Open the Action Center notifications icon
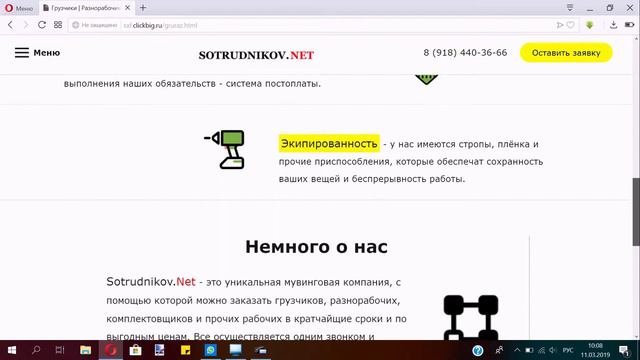The image size is (640, 360). tap(624, 350)
